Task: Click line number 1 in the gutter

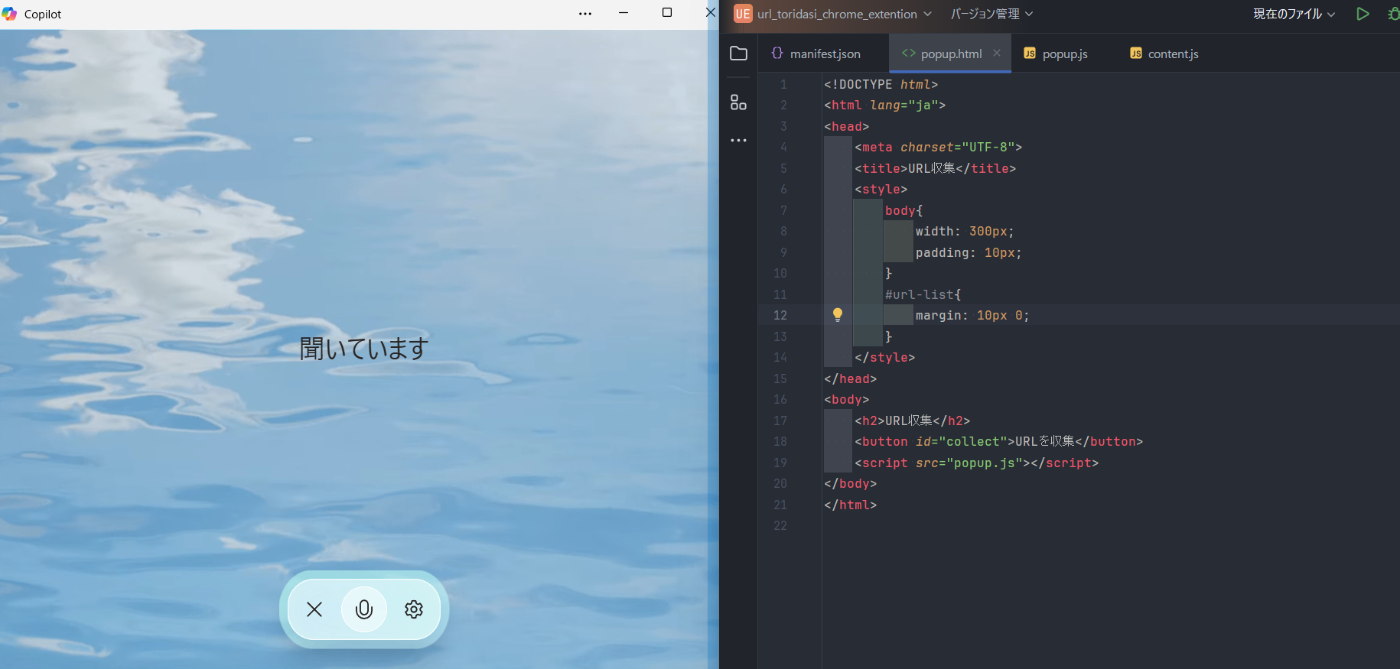Action: 784,85
